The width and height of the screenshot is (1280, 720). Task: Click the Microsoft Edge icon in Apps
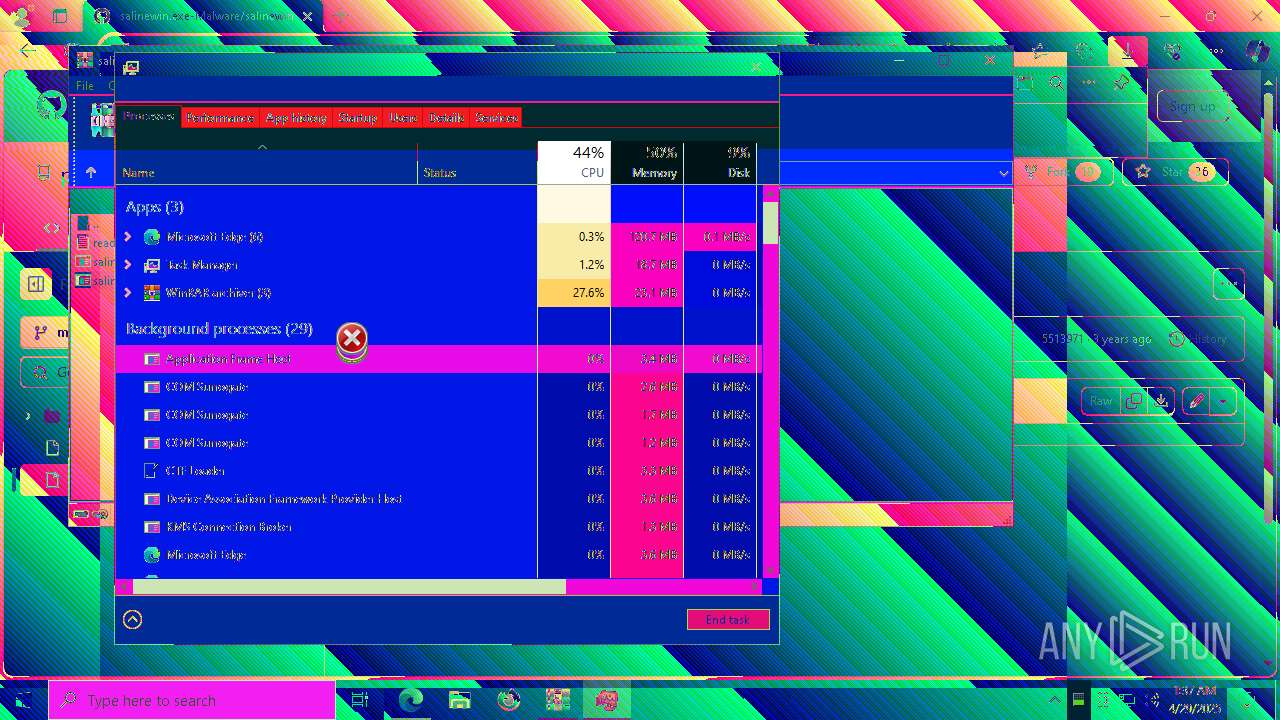pyautogui.click(x=152, y=237)
